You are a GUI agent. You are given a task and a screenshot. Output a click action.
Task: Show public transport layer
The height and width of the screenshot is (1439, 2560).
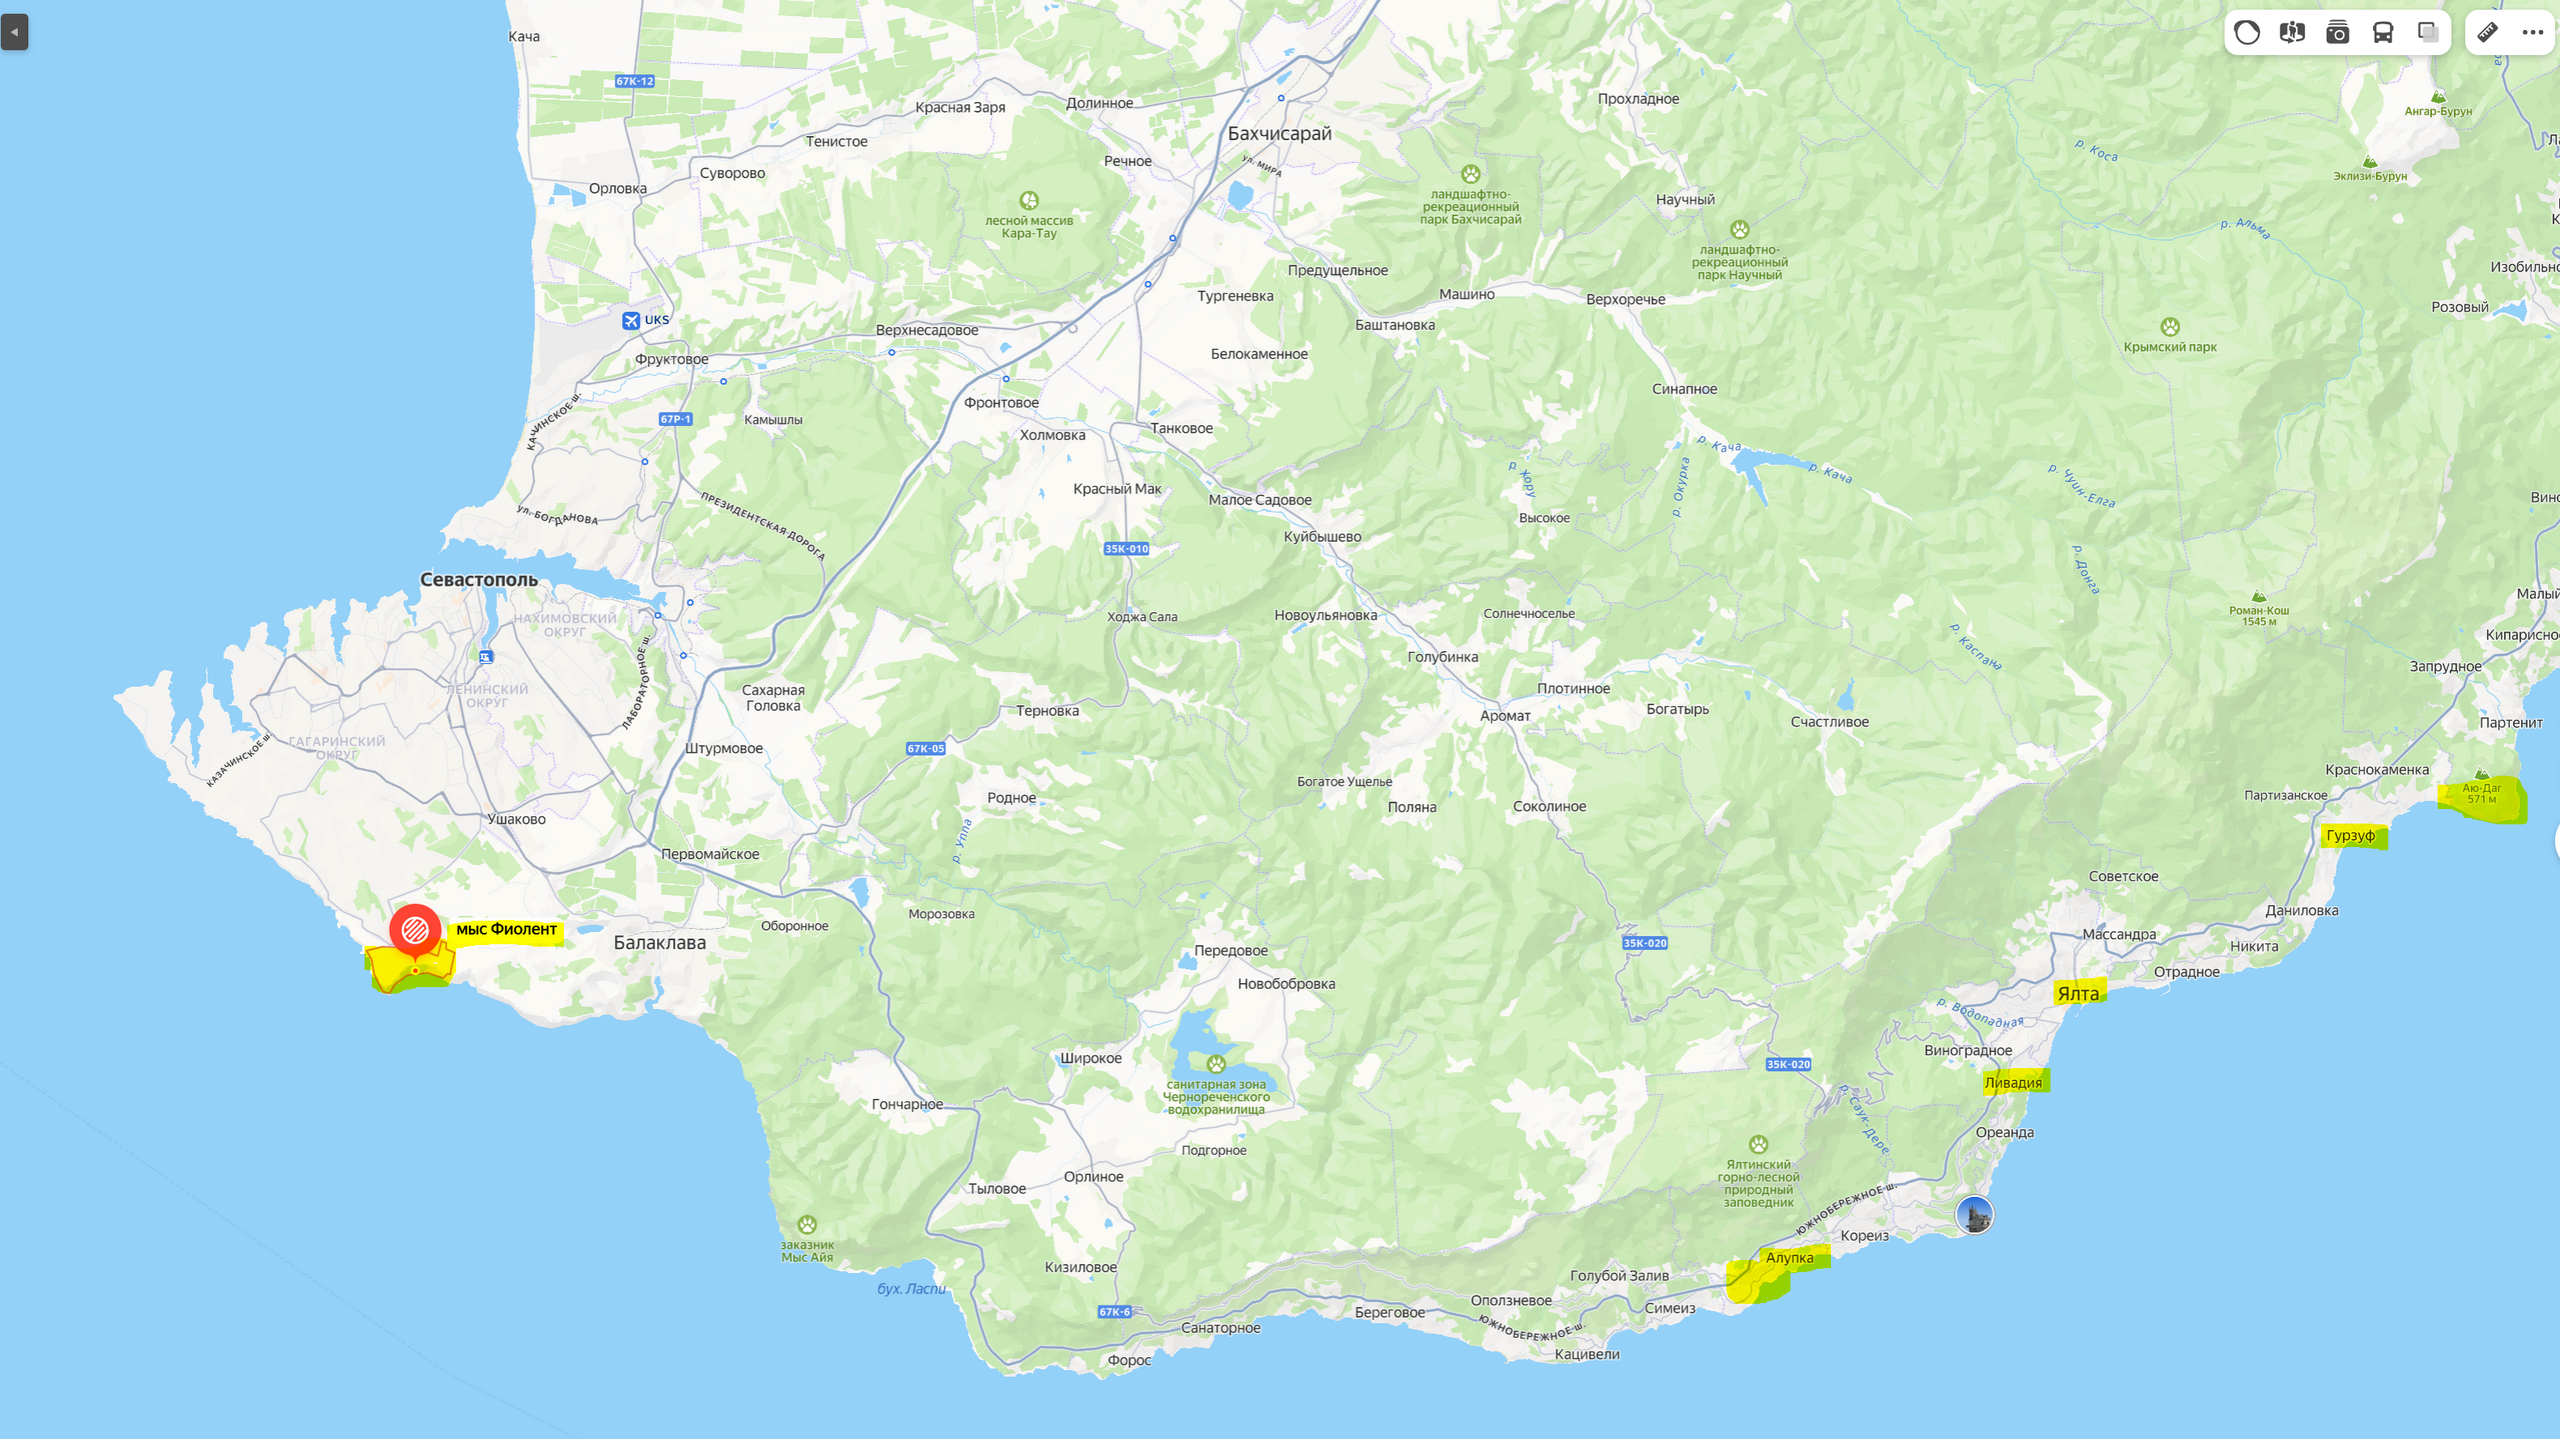pyautogui.click(x=2383, y=32)
